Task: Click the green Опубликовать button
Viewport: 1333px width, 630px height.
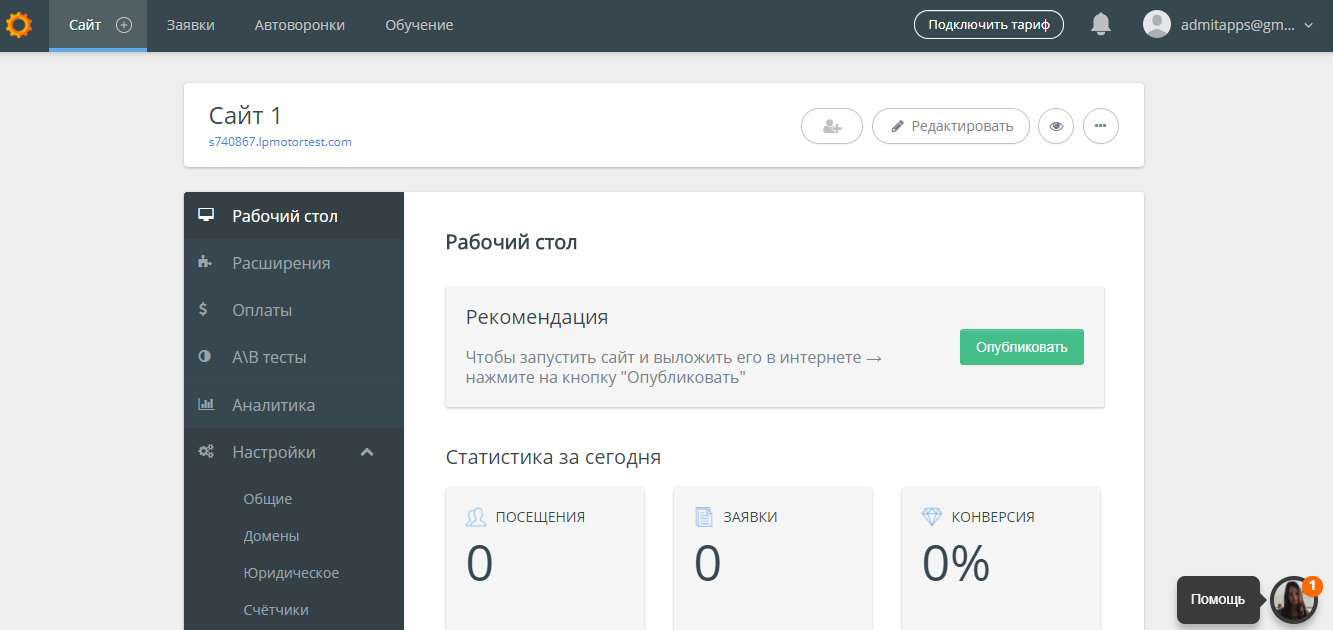Action: (x=1021, y=346)
